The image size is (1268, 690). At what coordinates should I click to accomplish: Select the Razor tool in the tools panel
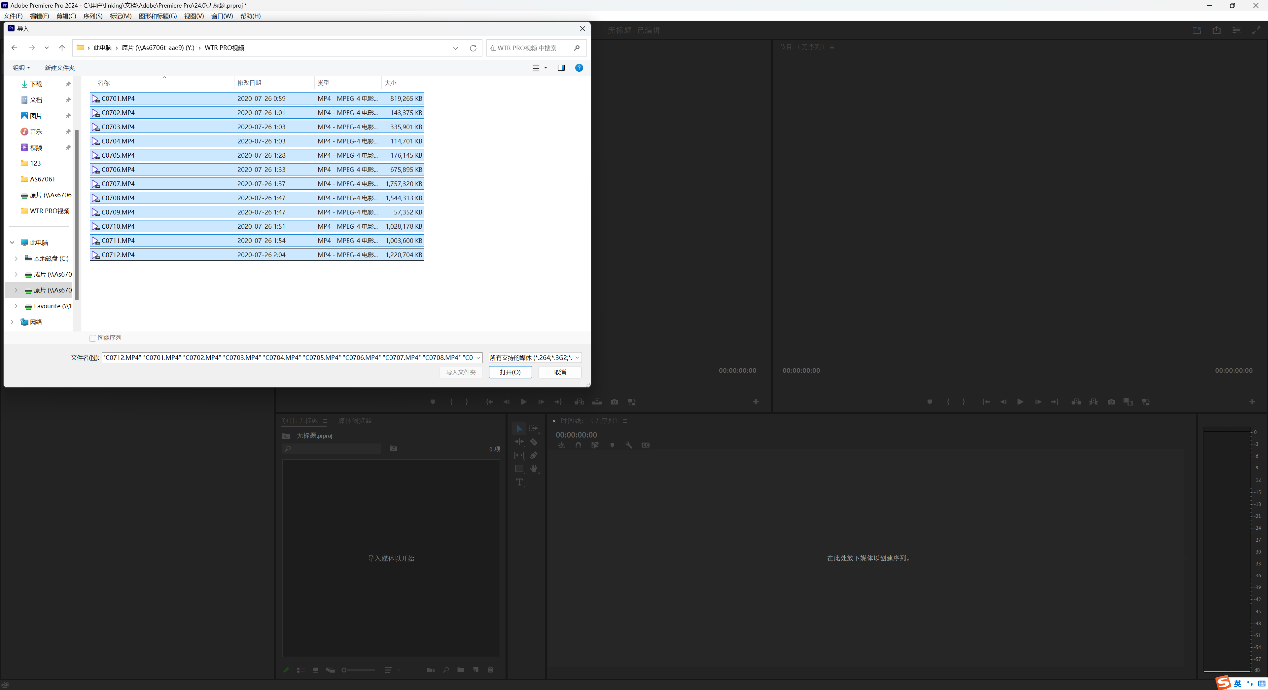coord(534,441)
